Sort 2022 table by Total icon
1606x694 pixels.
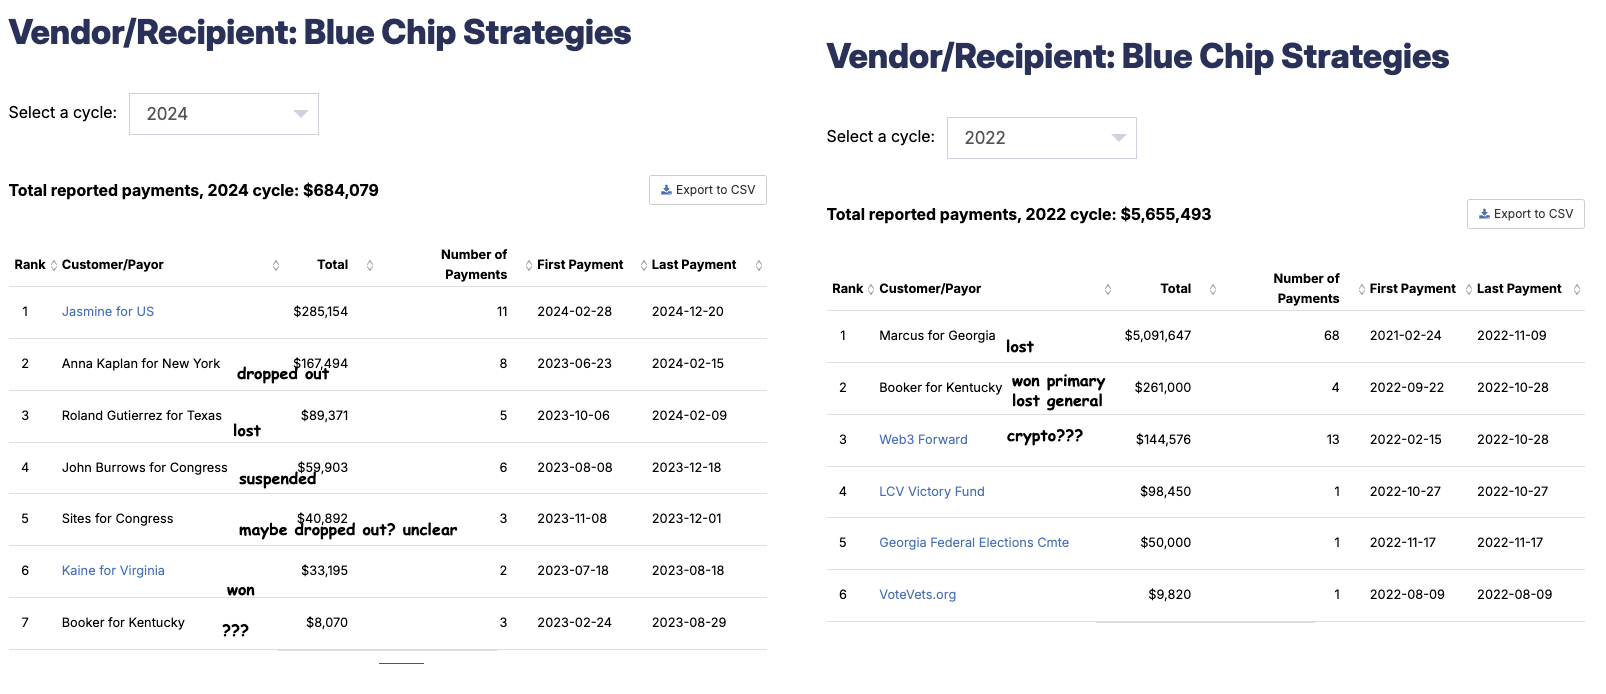tap(1213, 290)
